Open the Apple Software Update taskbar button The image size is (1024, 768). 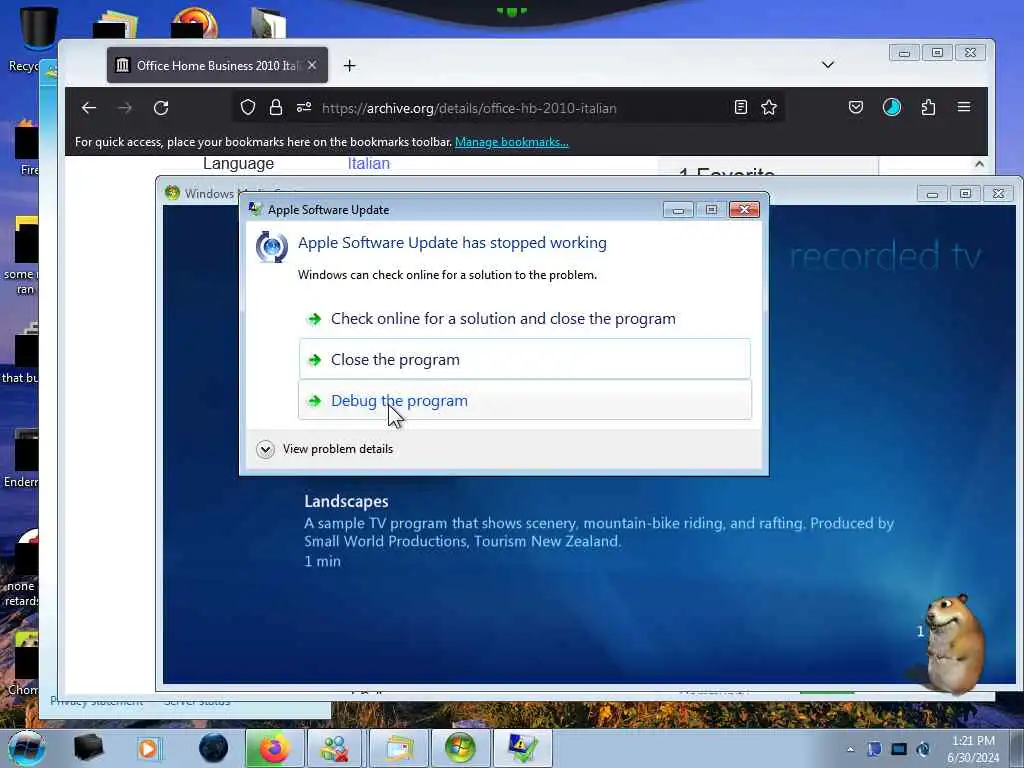523,748
